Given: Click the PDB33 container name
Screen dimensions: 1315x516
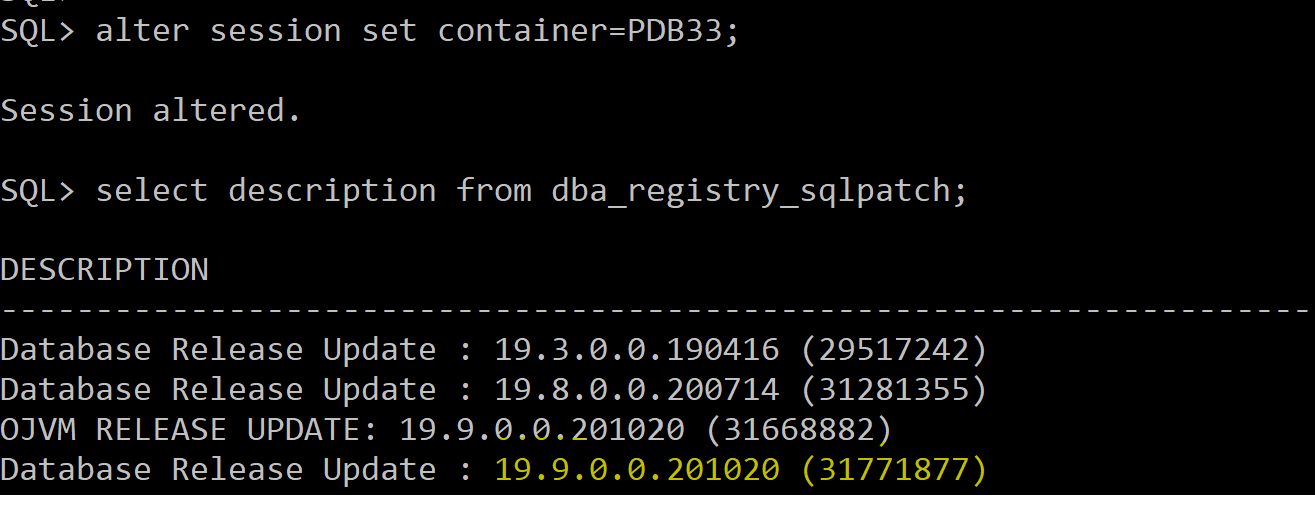Looking at the screenshot, I should coord(675,31).
